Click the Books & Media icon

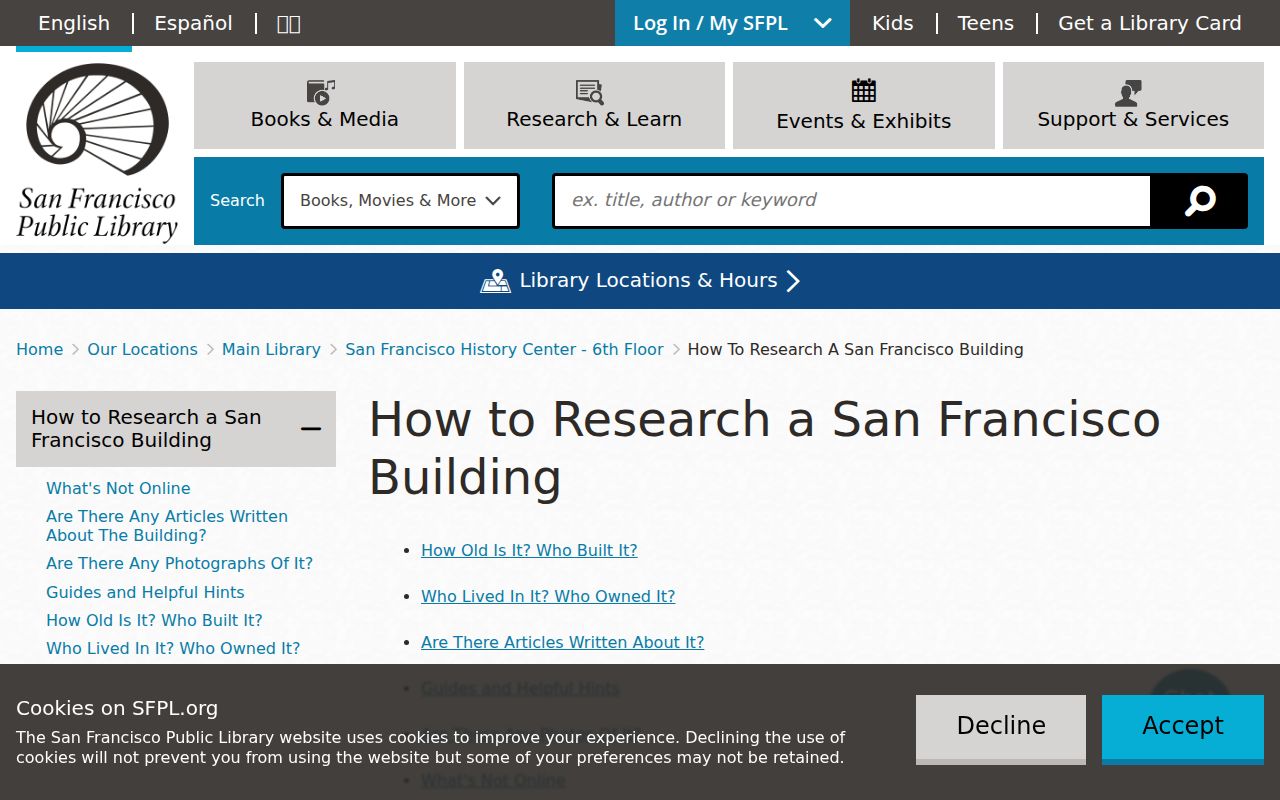[x=321, y=92]
